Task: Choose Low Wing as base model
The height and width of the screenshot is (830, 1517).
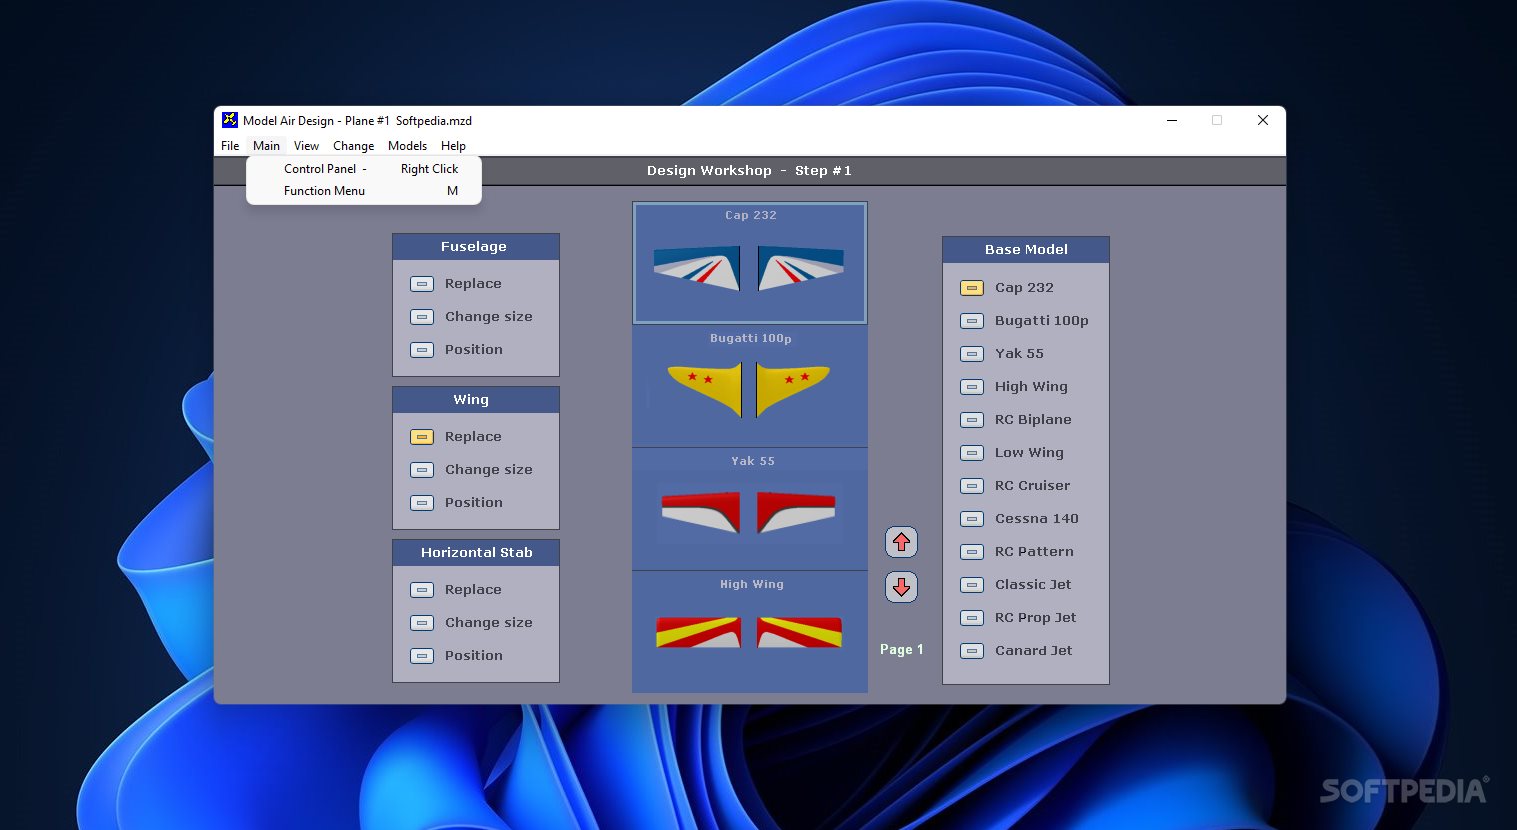Action: [x=972, y=453]
